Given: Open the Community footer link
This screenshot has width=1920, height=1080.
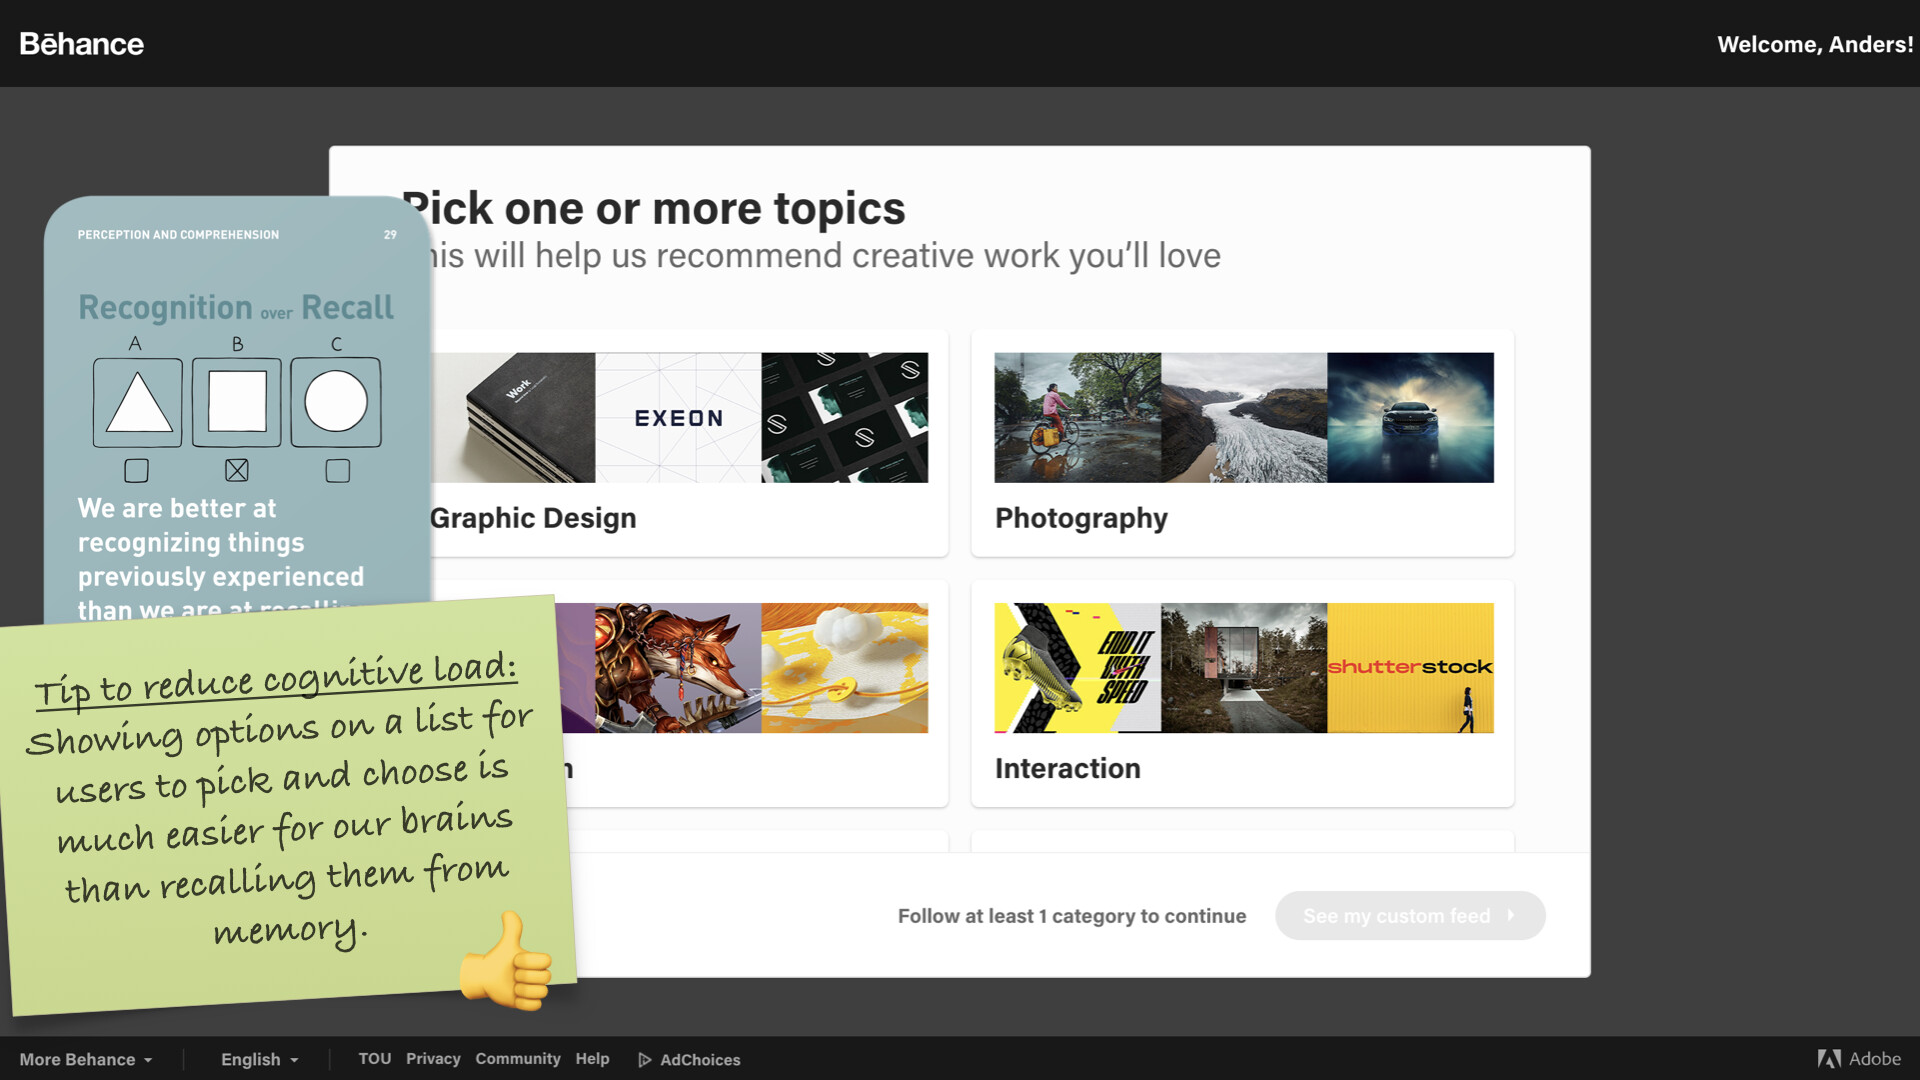Looking at the screenshot, I should tap(517, 1058).
